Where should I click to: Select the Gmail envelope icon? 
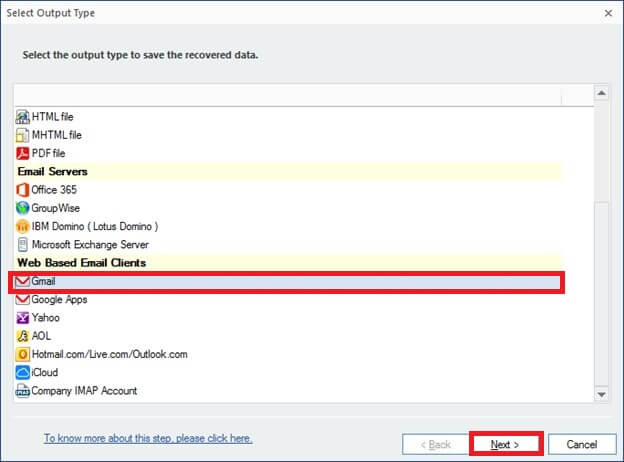coord(22,281)
